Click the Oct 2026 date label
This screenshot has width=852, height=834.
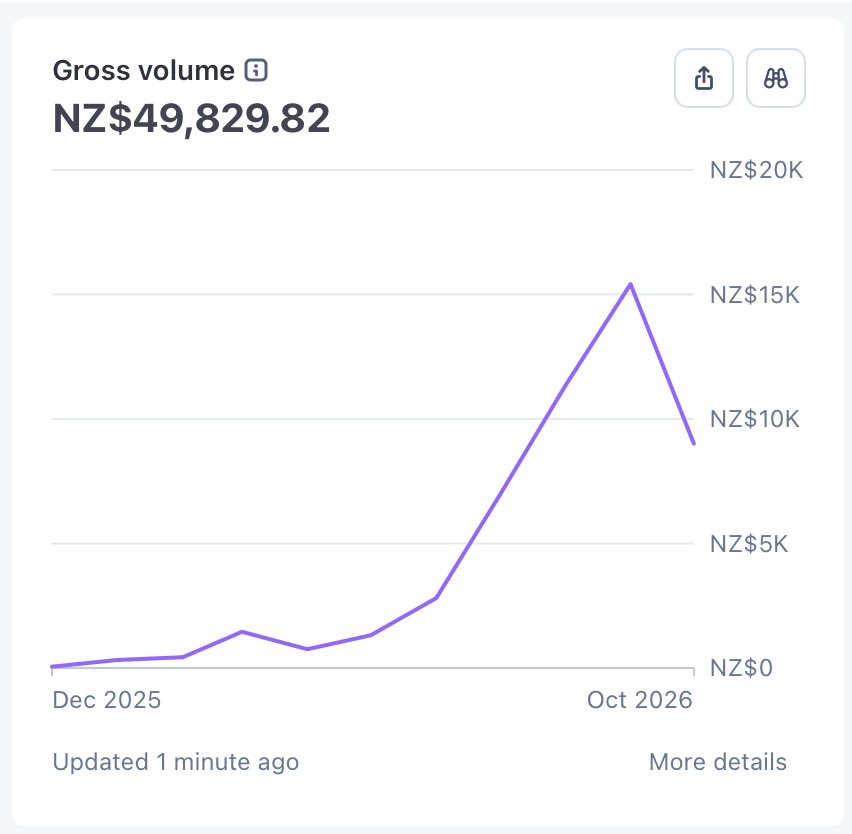click(640, 700)
